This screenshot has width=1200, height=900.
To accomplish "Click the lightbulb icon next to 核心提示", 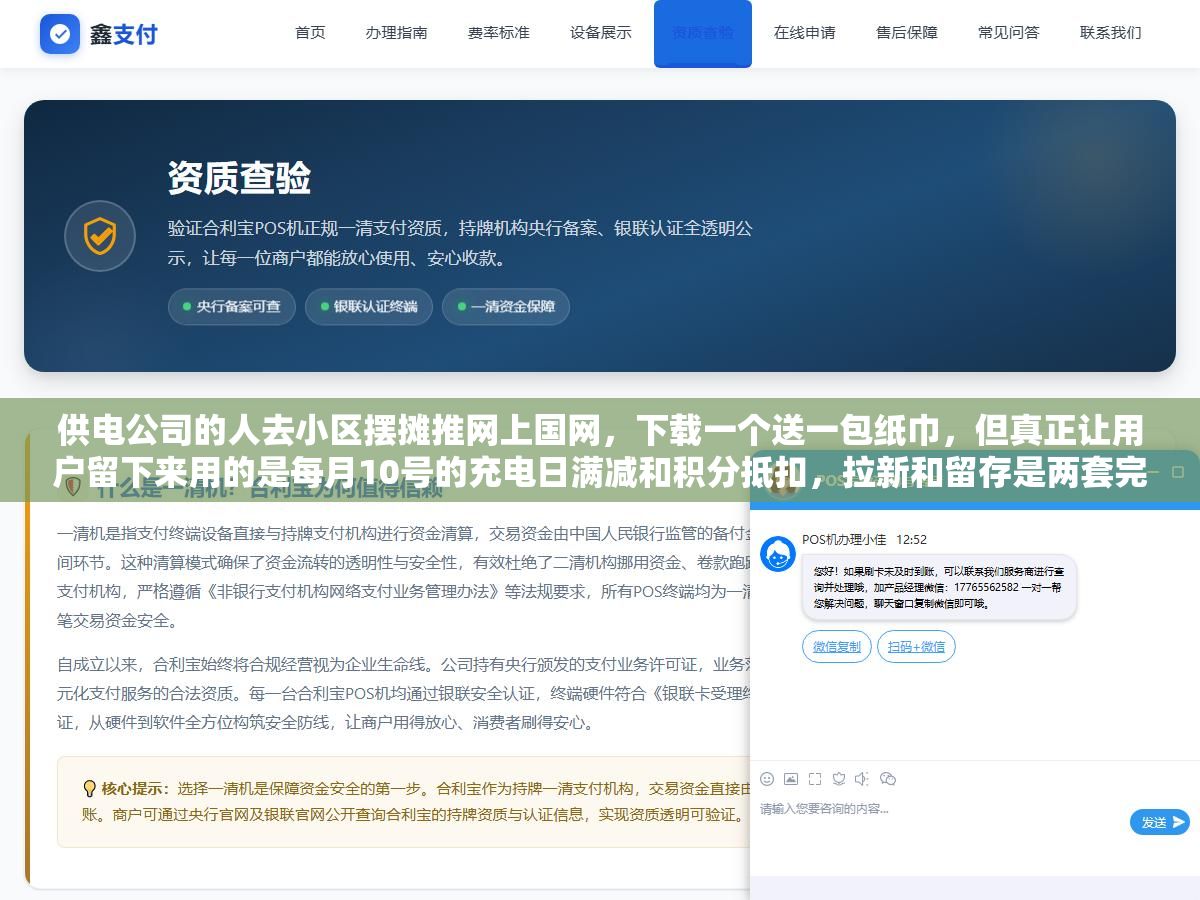I will click(x=89, y=788).
